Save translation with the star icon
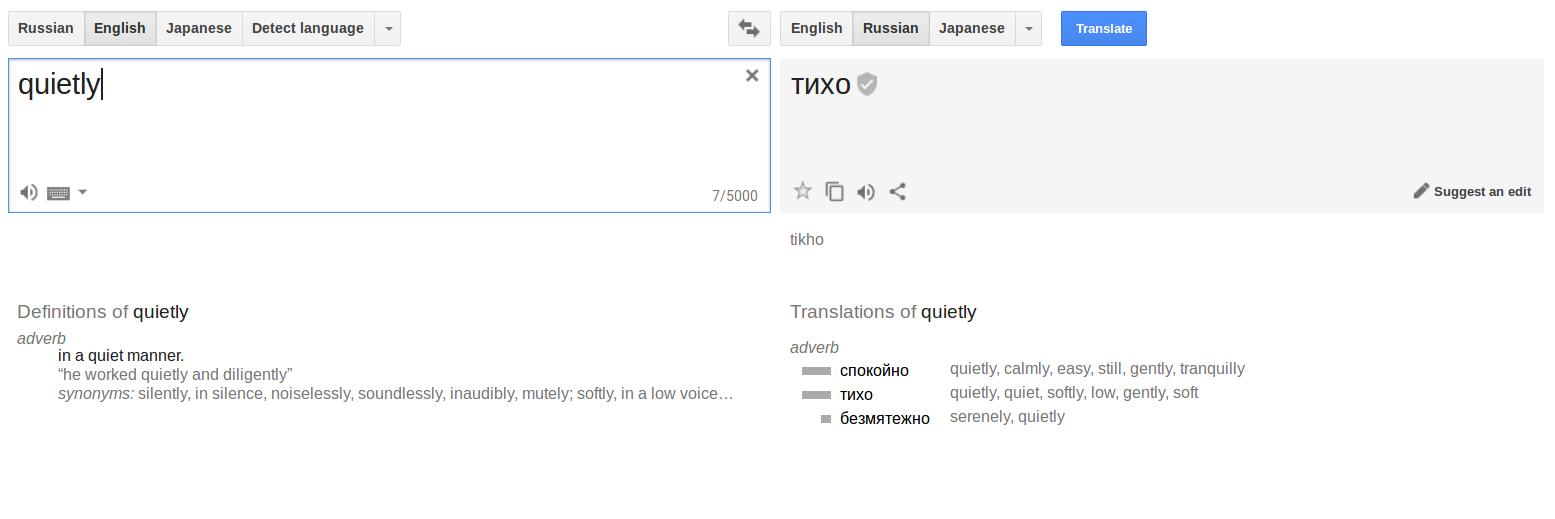Screen dimensions: 1555x519 pos(802,191)
